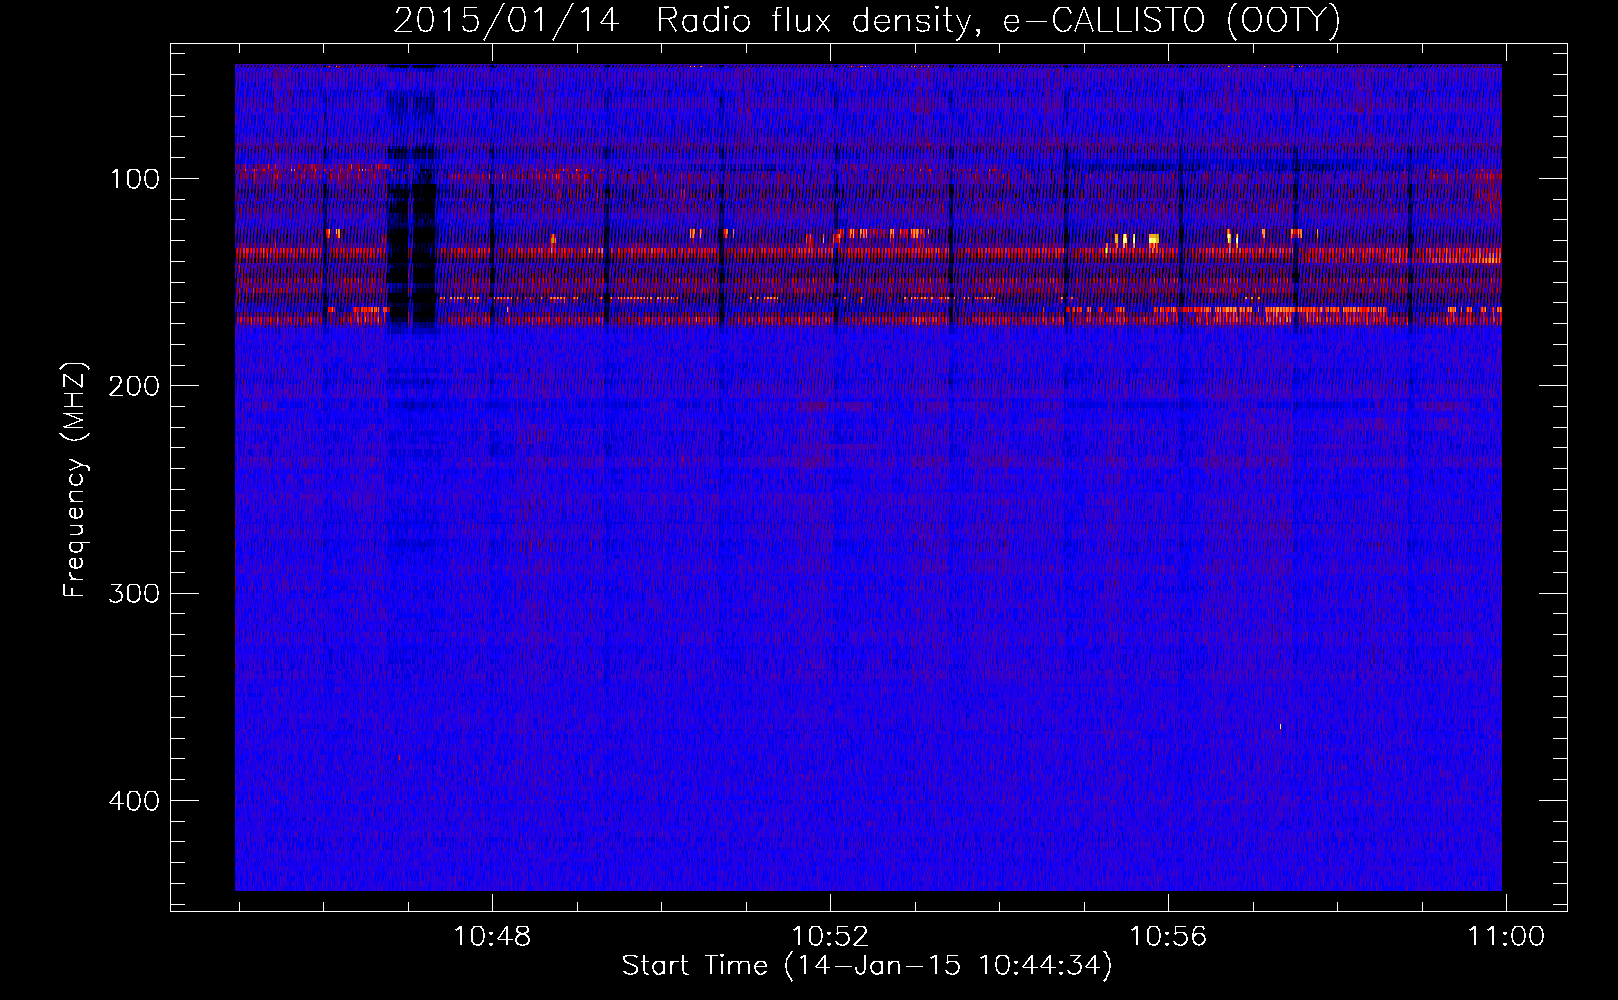Image resolution: width=1618 pixels, height=1000 pixels.
Task: Select the '300' frequency axis label
Action: coord(135,594)
